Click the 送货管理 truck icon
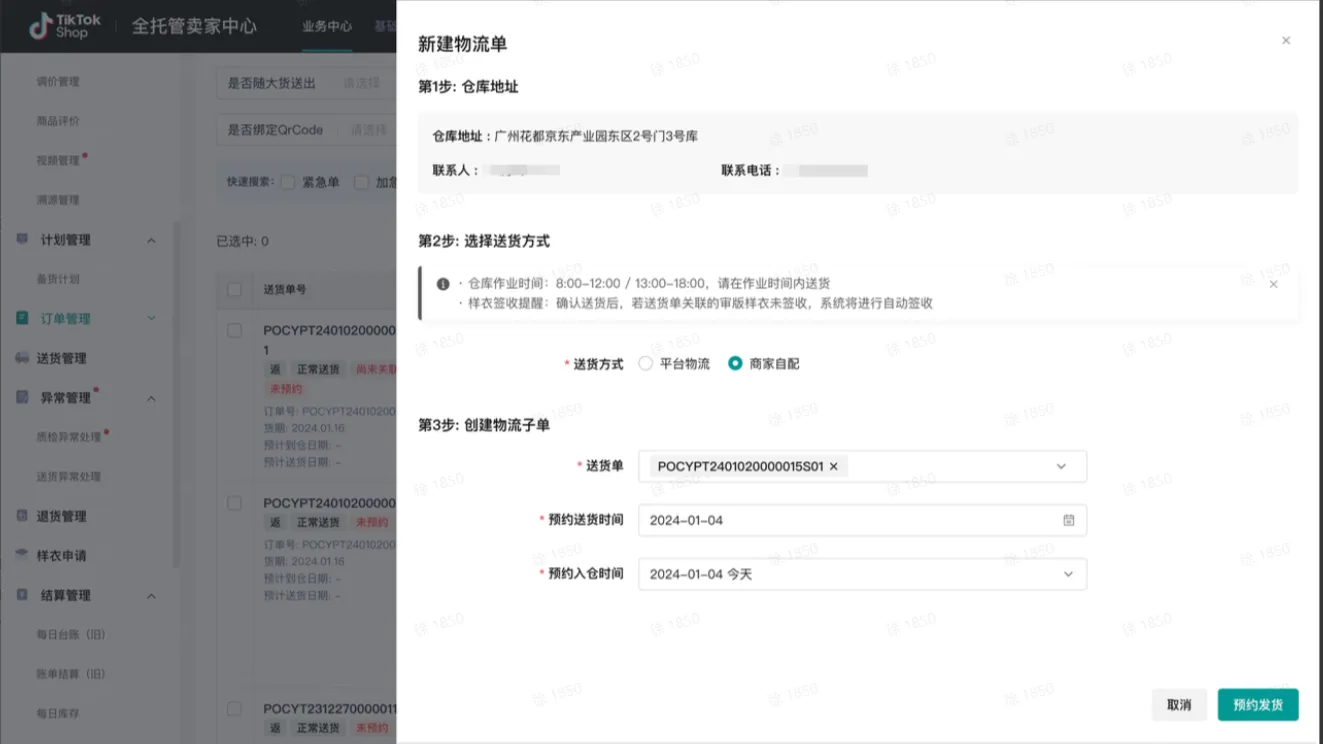Image resolution: width=1323 pixels, height=744 pixels. (22, 358)
